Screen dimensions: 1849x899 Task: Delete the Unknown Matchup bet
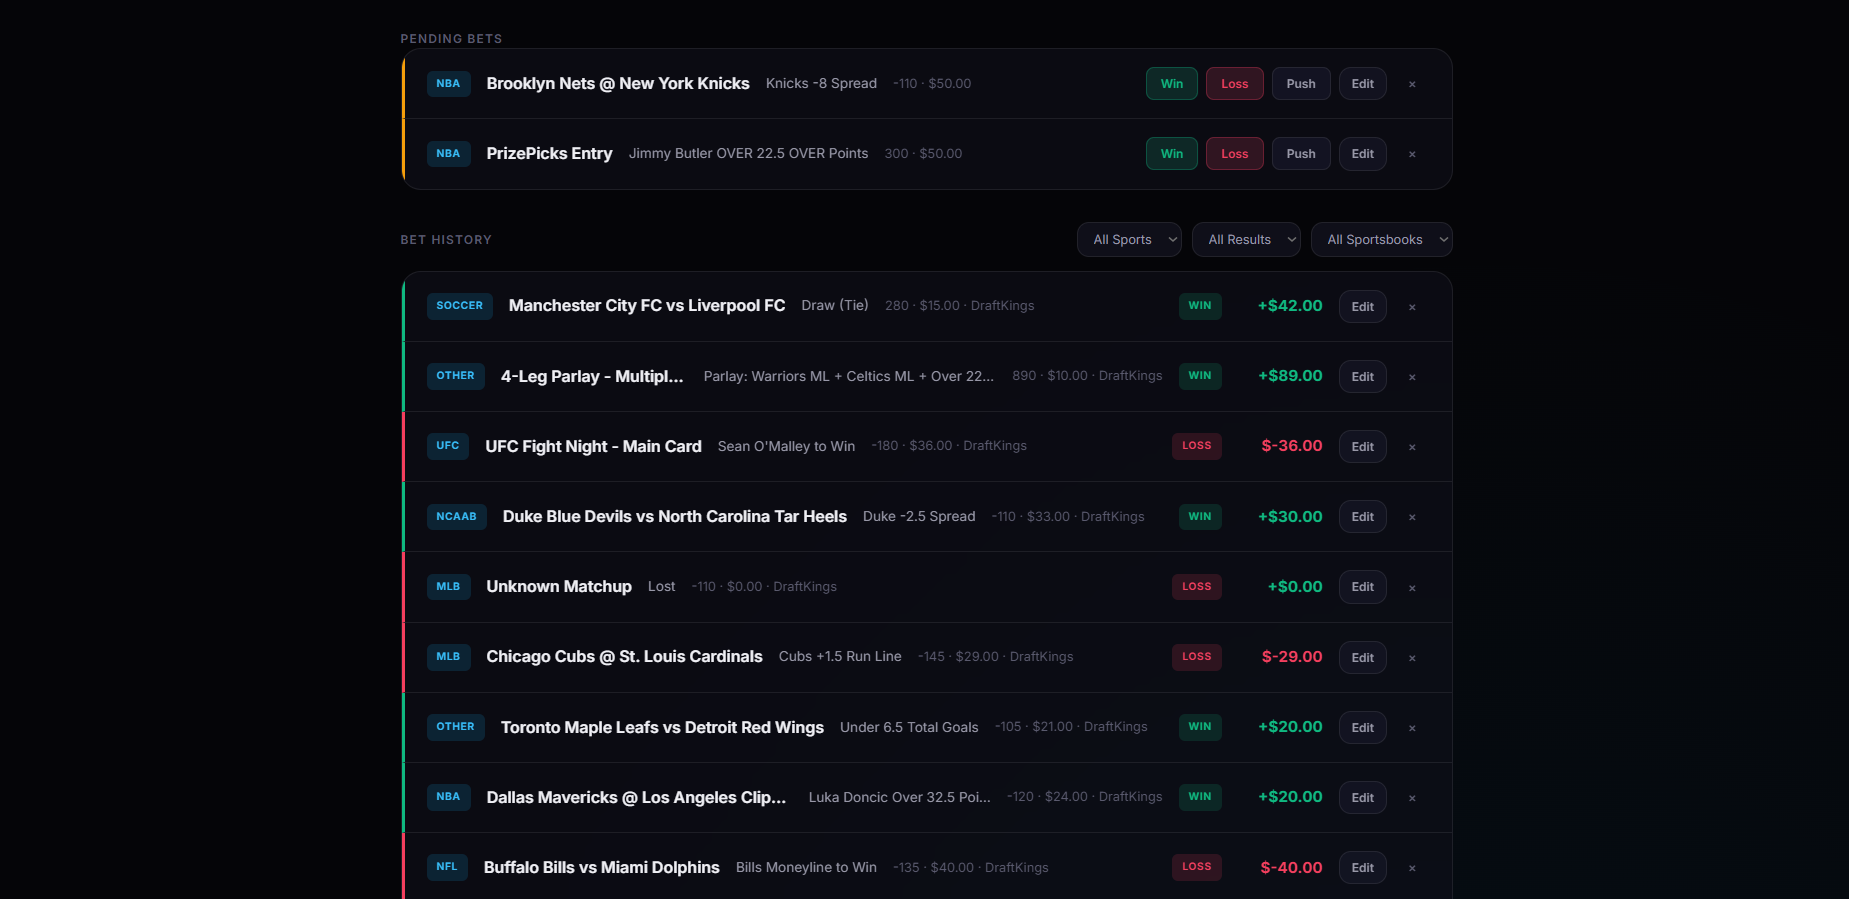pos(1412,588)
